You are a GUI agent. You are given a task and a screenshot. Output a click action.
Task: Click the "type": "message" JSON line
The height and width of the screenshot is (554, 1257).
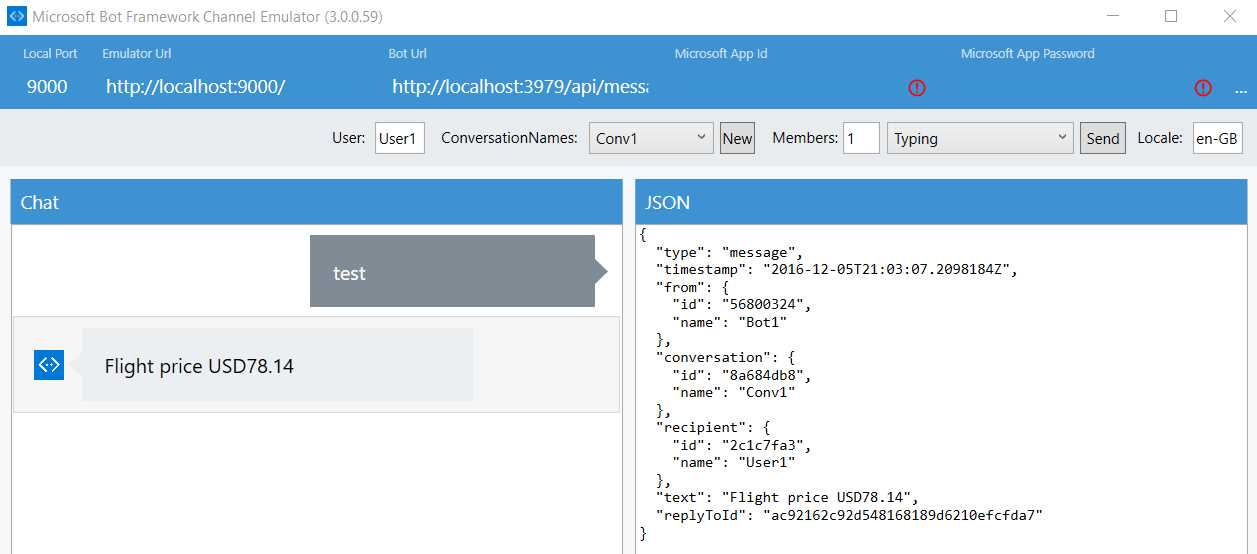click(x=729, y=252)
